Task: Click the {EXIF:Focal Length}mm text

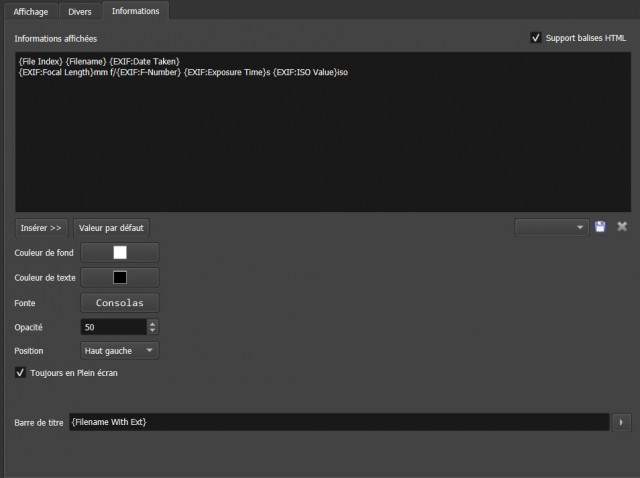Action: (63, 72)
